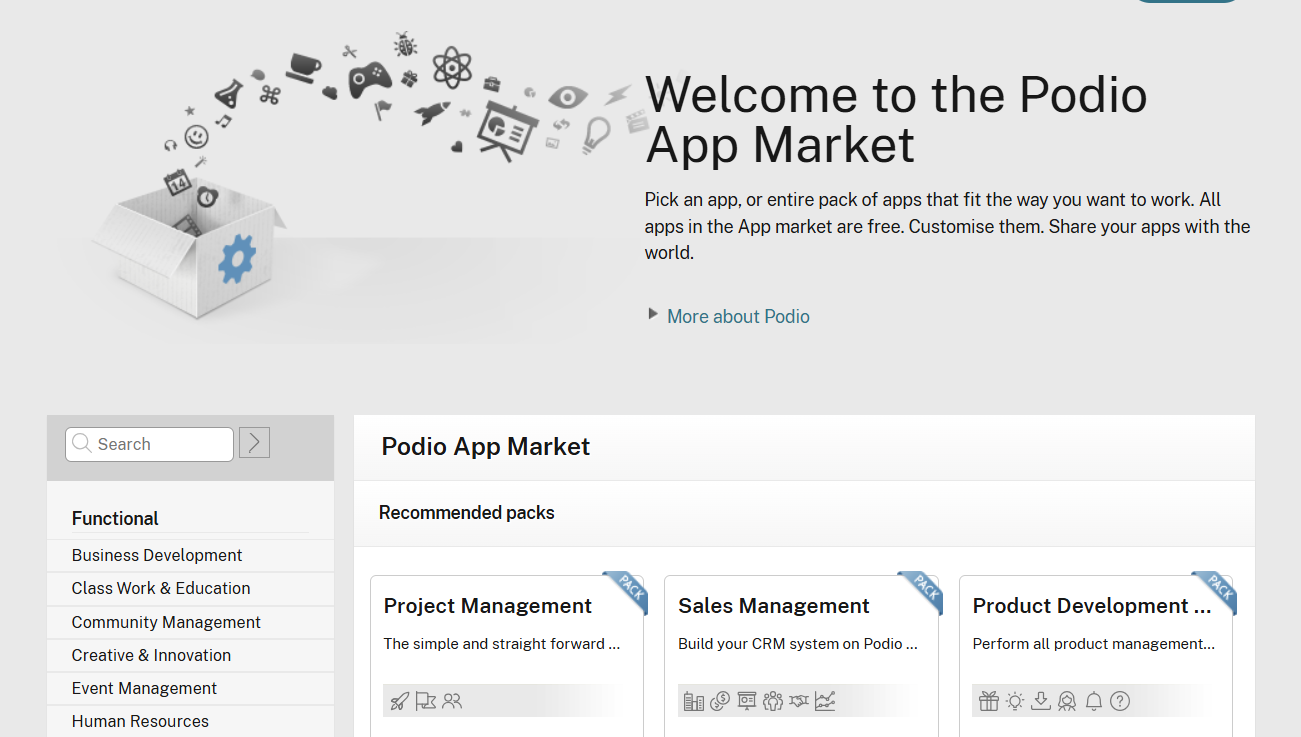Click 'The simple and straight forward' description
This screenshot has height=737, width=1301.
tap(502, 644)
